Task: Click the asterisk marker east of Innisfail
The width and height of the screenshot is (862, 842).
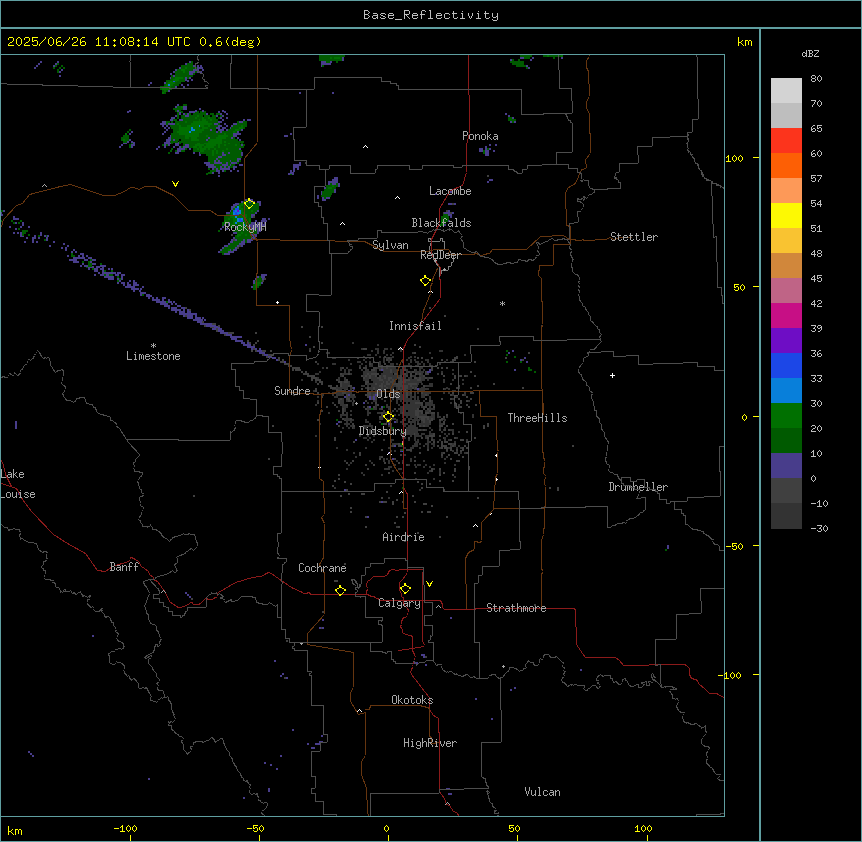Action: tap(502, 303)
